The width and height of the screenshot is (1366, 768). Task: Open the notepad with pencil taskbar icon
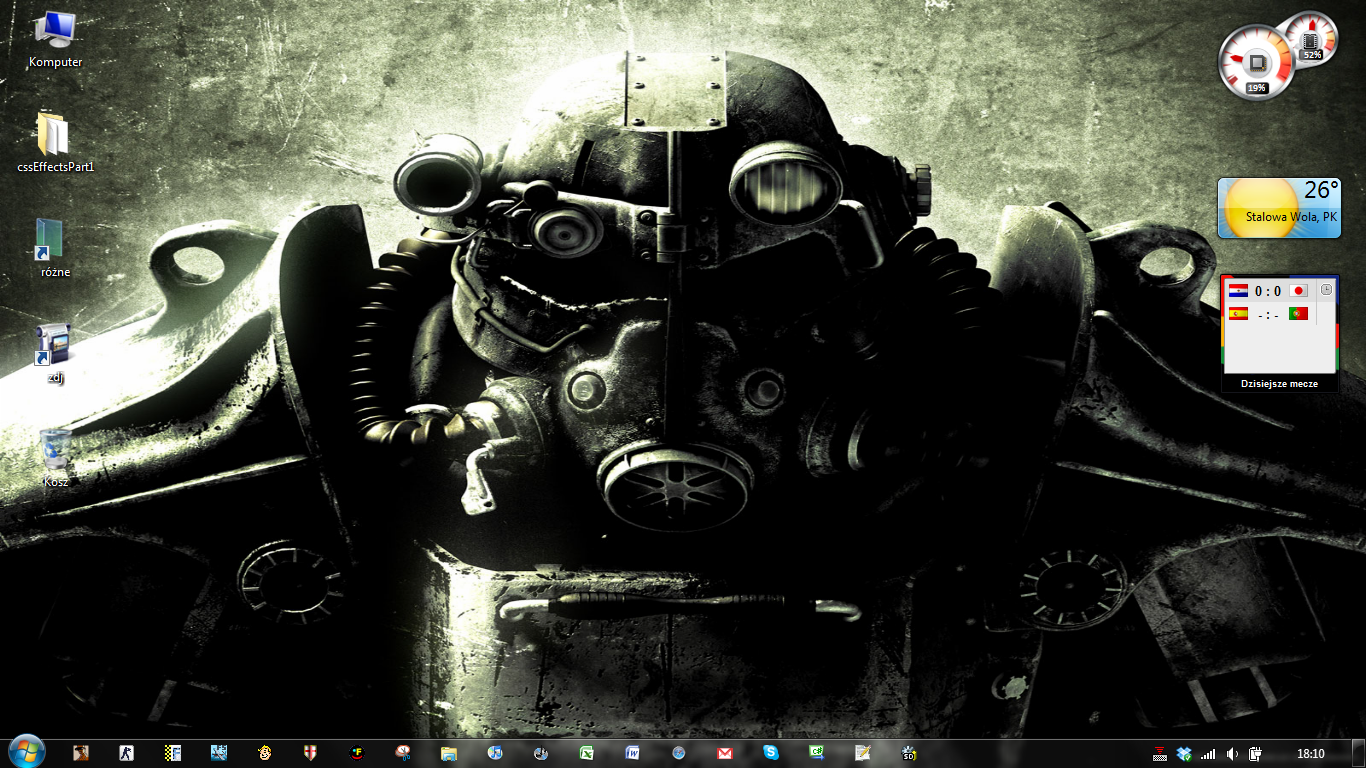click(x=863, y=753)
